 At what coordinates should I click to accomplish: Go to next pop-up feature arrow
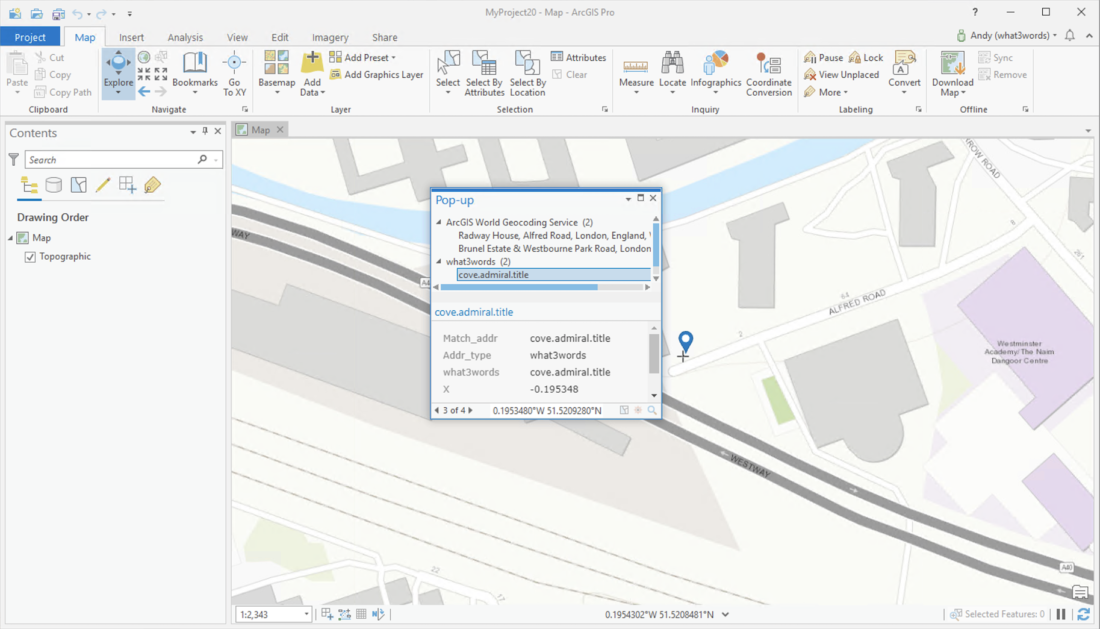471,410
